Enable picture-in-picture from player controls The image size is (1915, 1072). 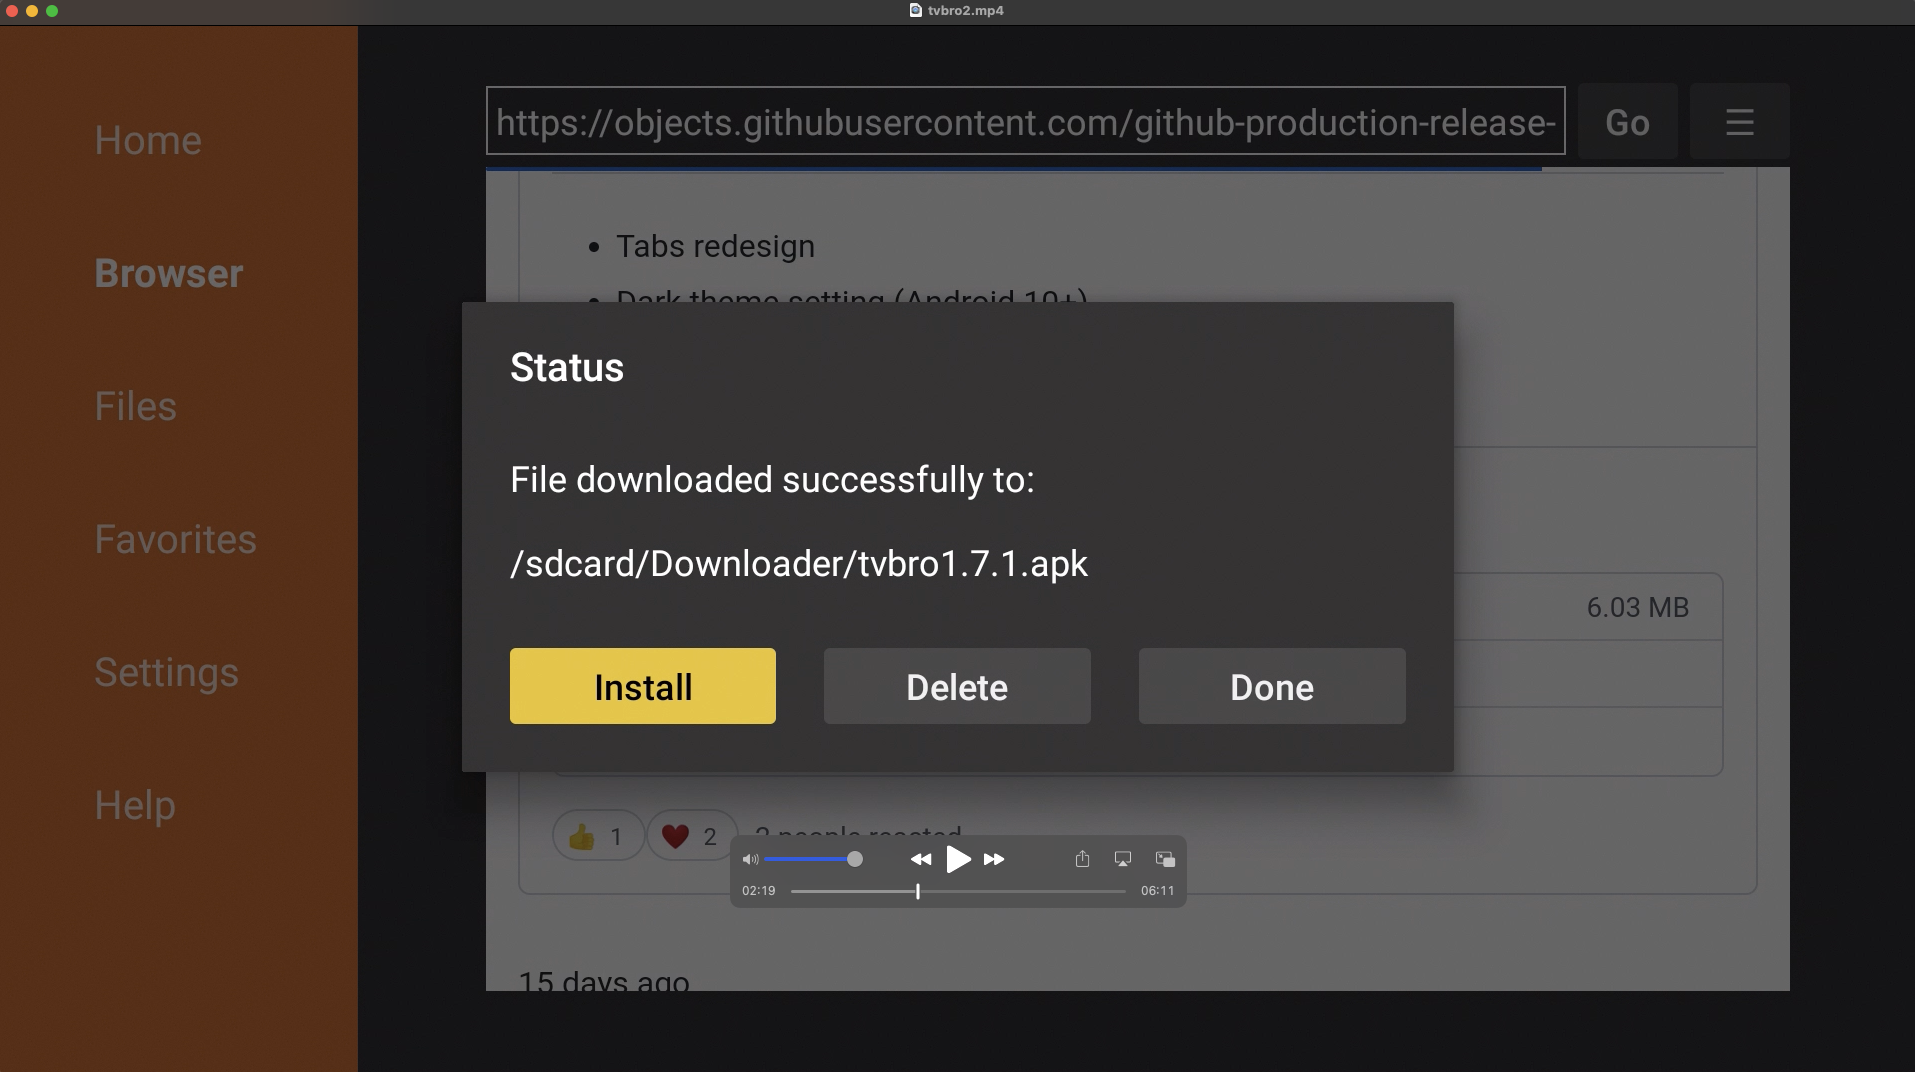pos(1165,859)
